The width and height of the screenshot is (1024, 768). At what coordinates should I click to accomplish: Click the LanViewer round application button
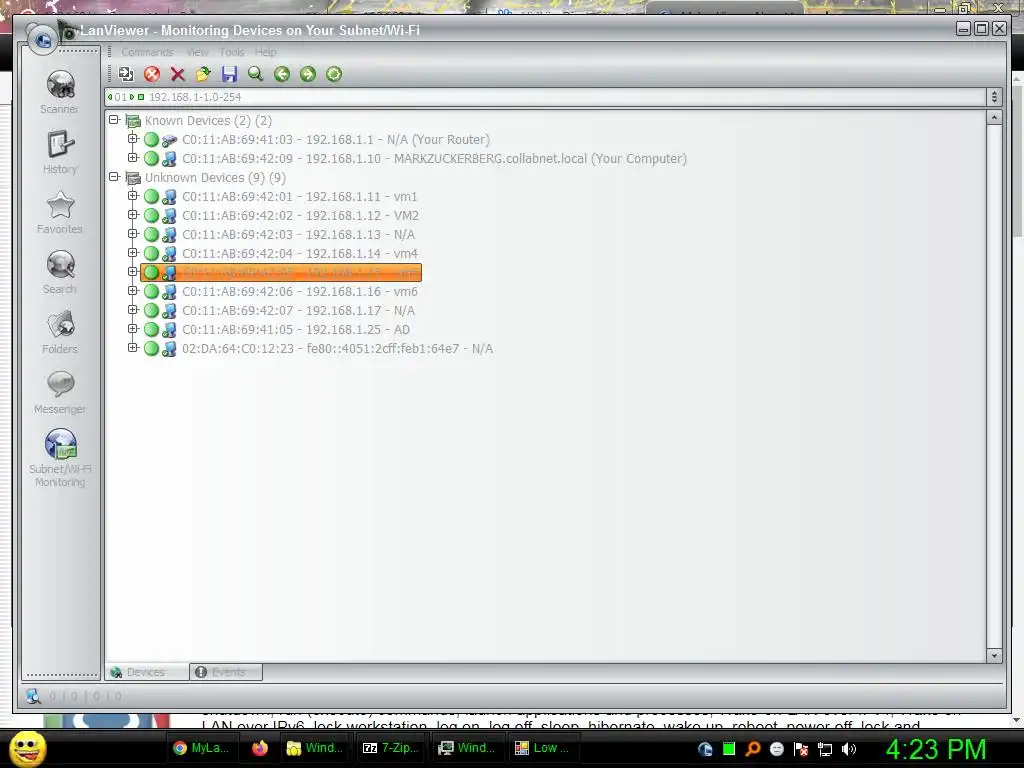[x=43, y=40]
